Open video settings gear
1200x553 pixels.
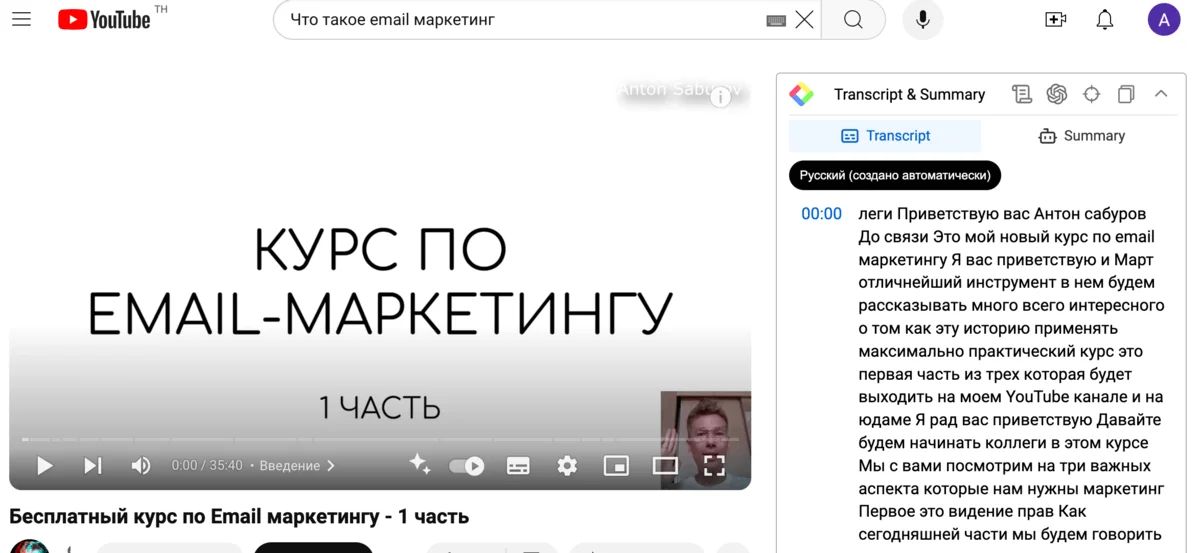(x=567, y=466)
